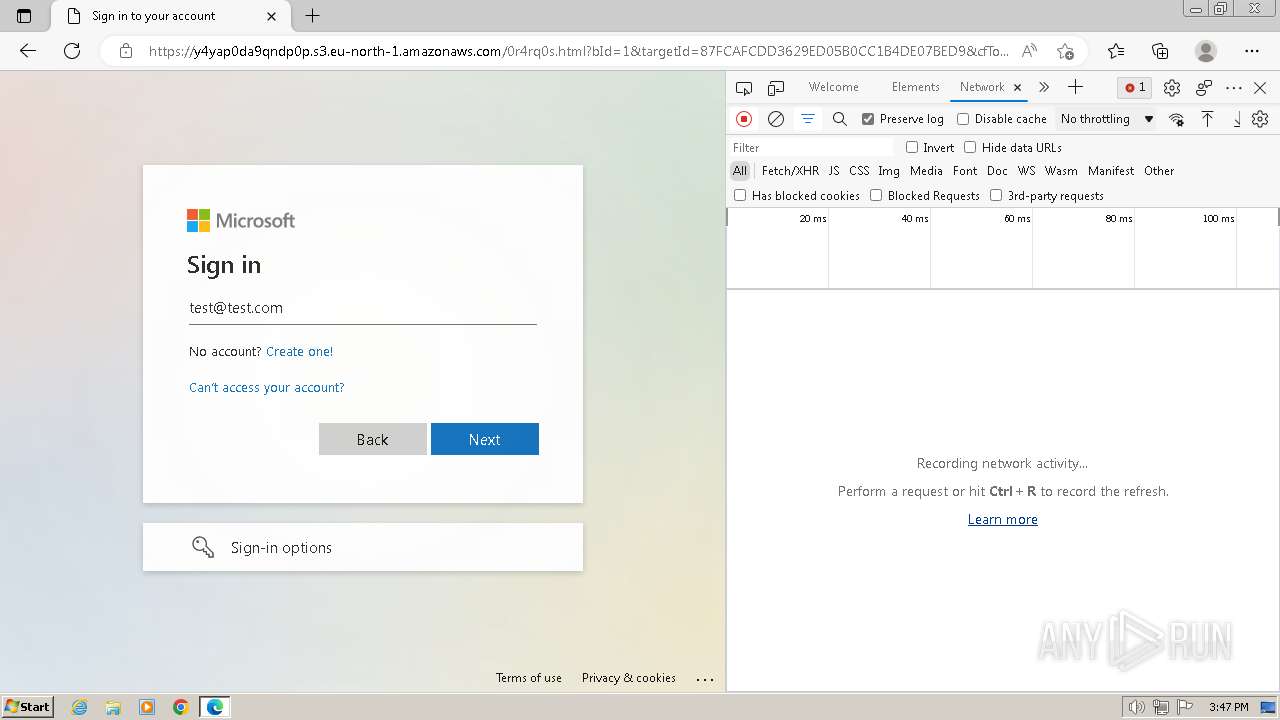
Task: Open Can't access your account? link
Action: click(x=267, y=388)
